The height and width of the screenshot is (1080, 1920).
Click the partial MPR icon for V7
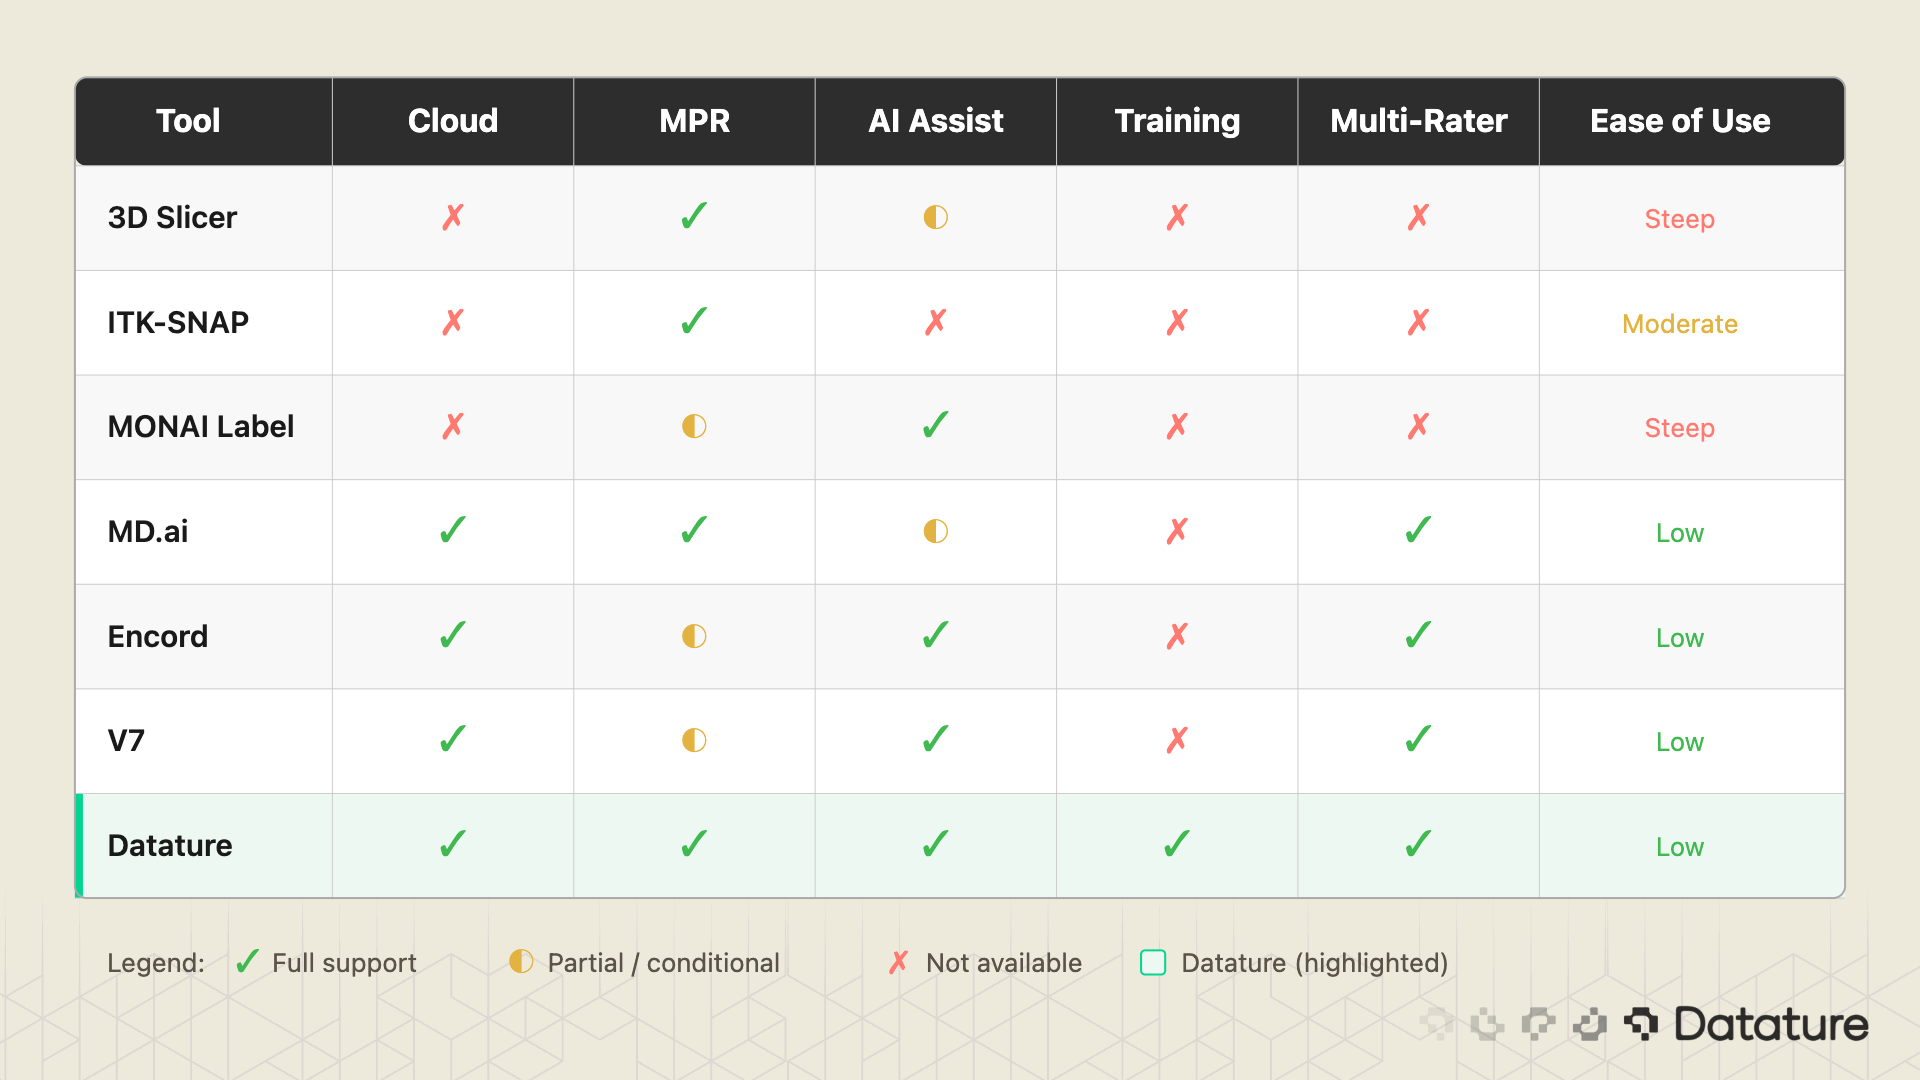693,740
